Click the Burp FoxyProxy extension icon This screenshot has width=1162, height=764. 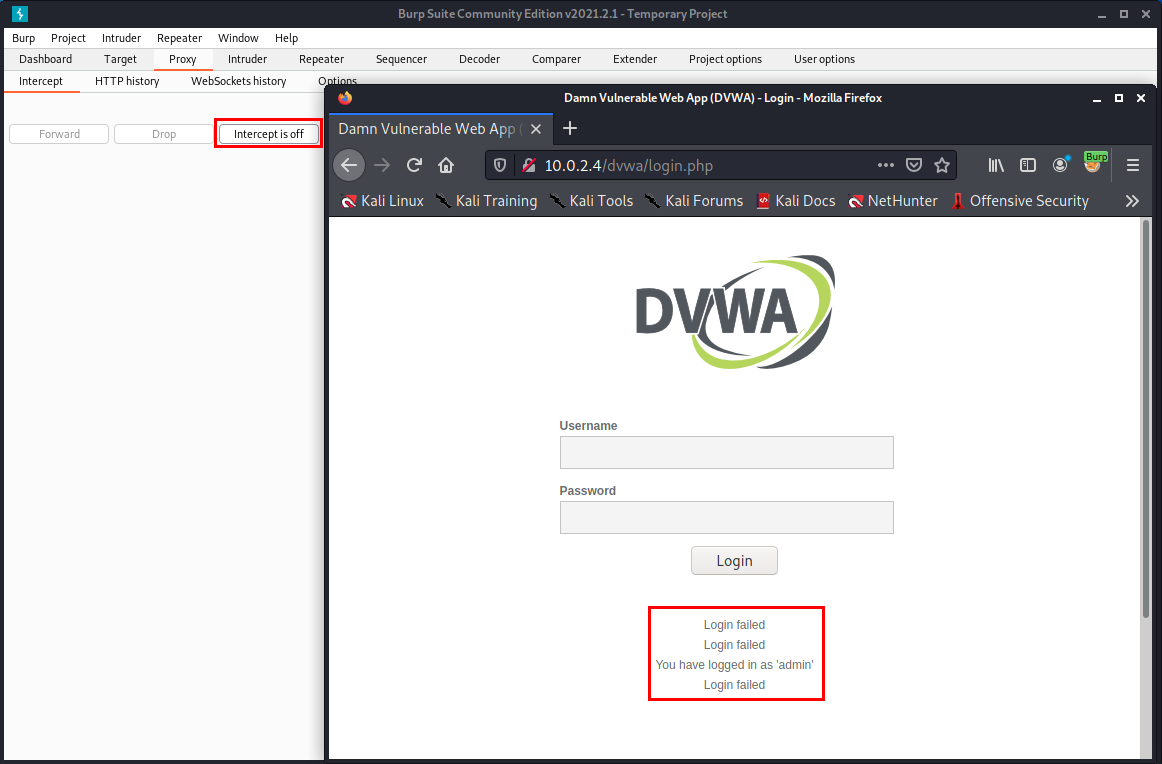point(1094,163)
